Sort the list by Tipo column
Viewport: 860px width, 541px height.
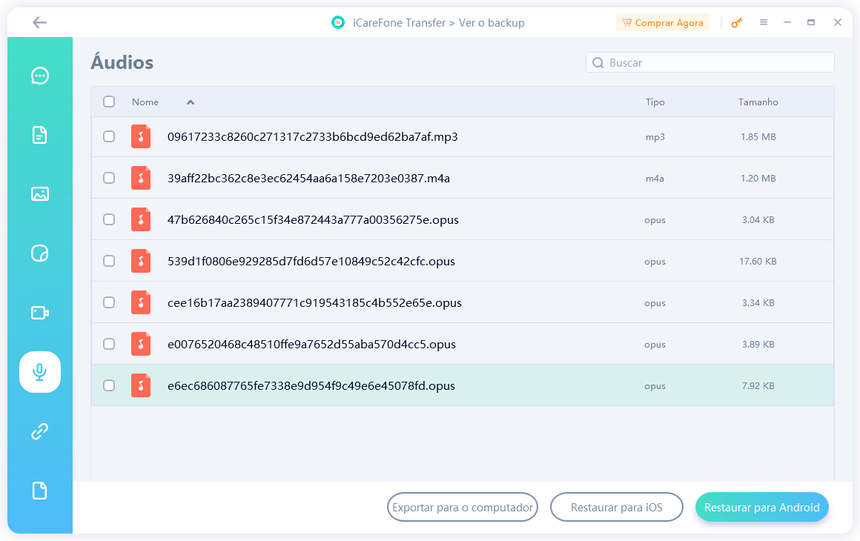pos(655,102)
